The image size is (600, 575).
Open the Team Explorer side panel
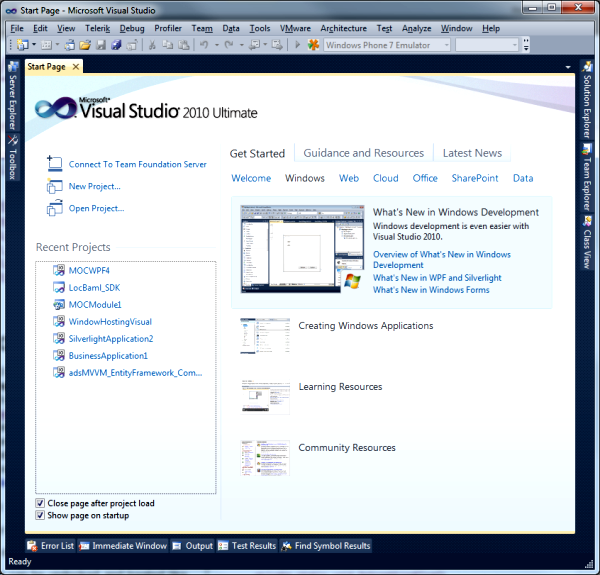coord(587,177)
